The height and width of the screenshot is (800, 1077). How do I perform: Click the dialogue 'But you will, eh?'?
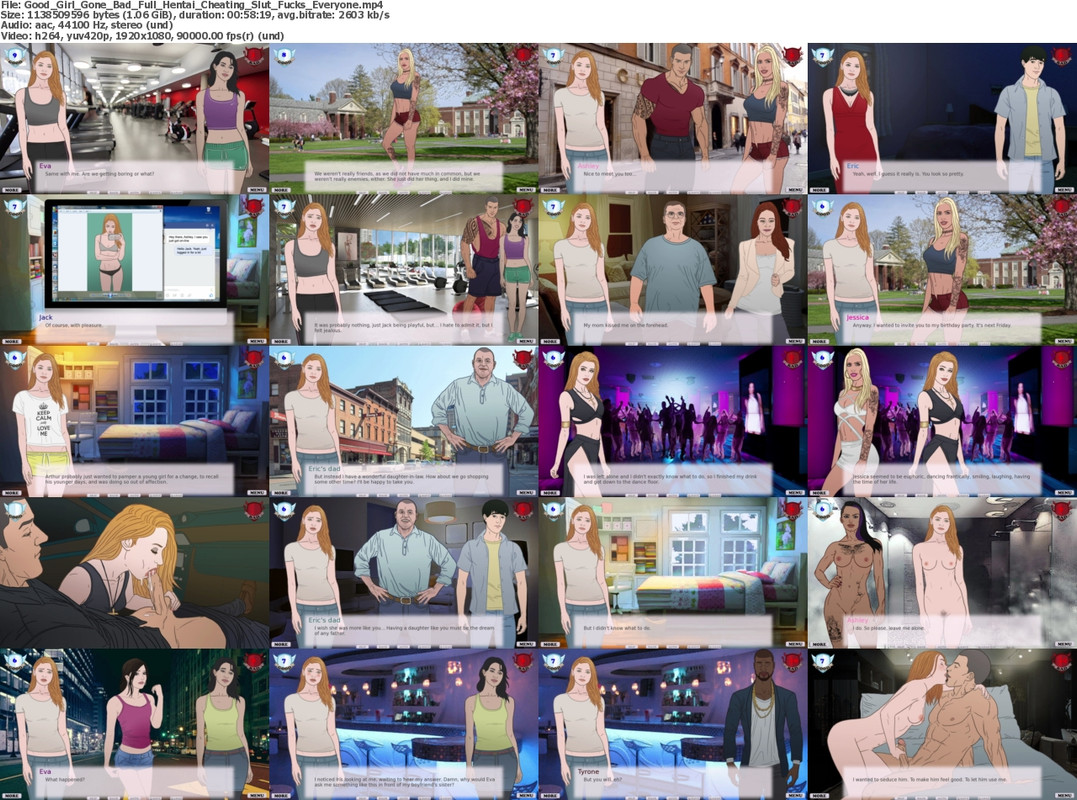click(606, 779)
